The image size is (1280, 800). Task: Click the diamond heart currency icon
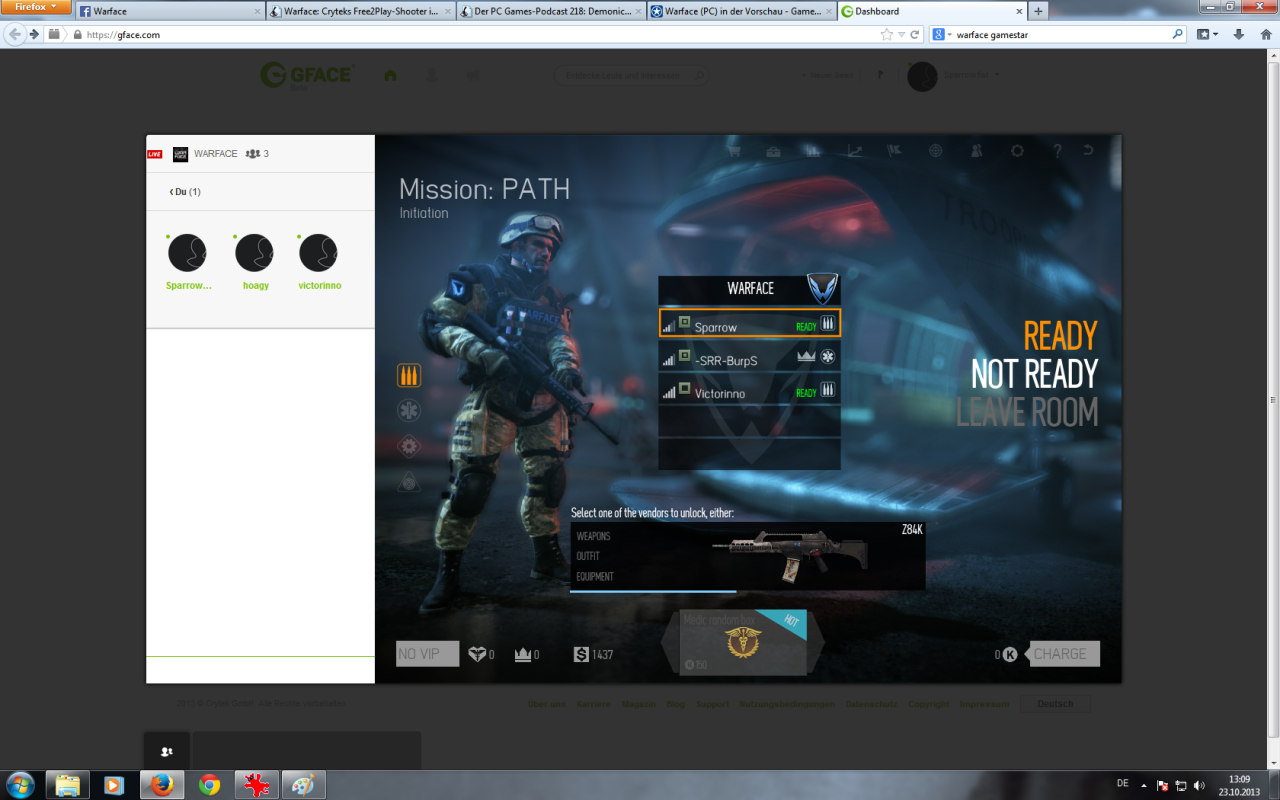(477, 654)
